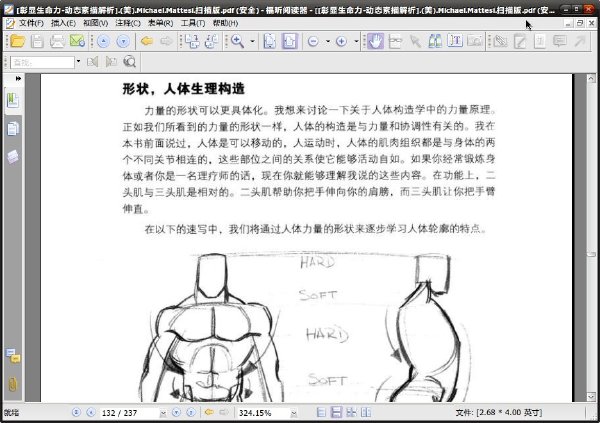This screenshot has height=423, width=600.
Task: Open the 插入(E) menu
Action: coord(63,23)
